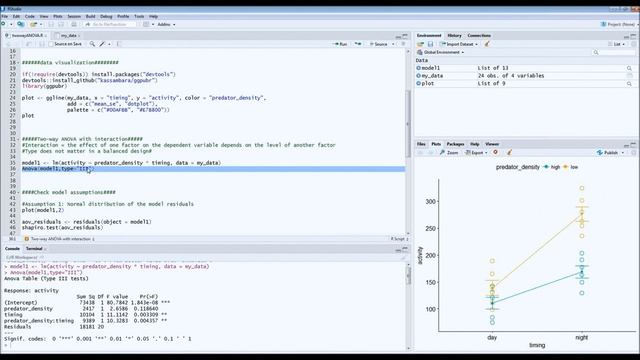640x360 pixels.
Task: Click the Environment search field
Action: (x=613, y=53)
